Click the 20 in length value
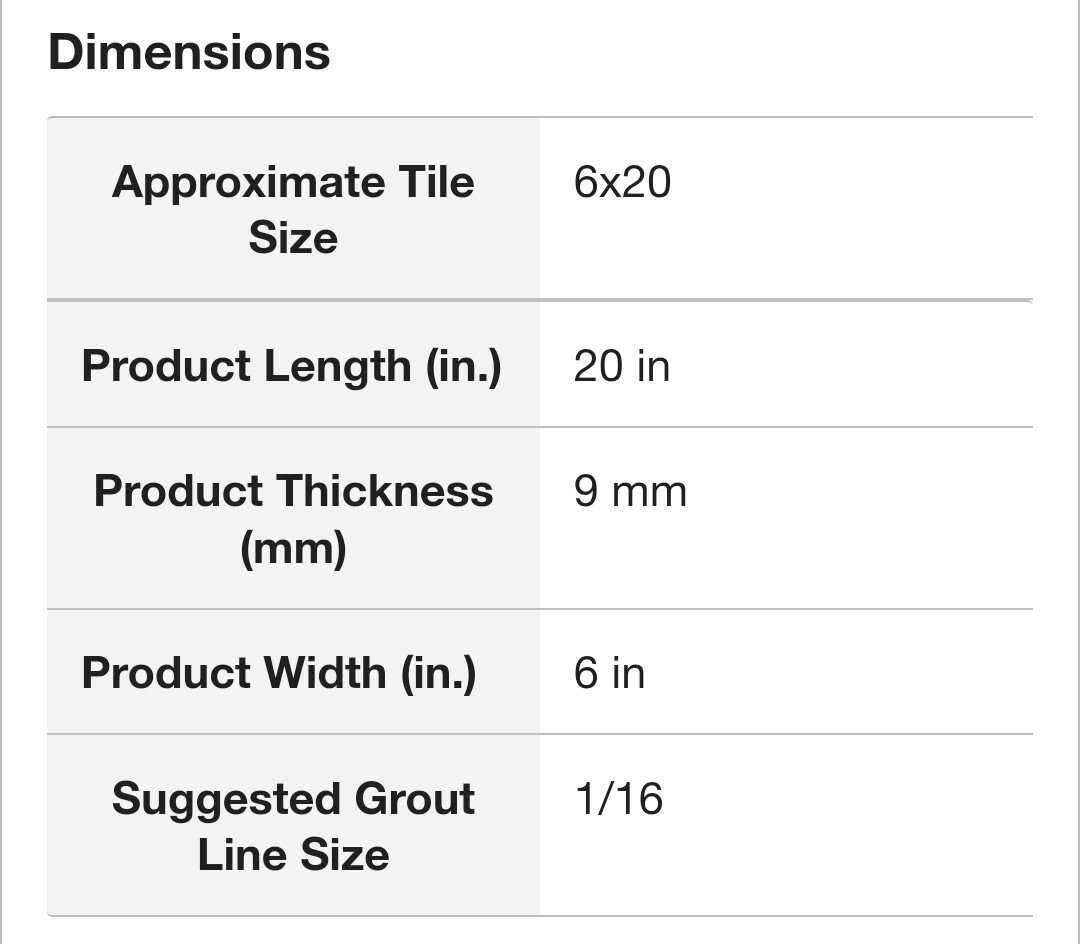1080x944 pixels. tap(621, 366)
